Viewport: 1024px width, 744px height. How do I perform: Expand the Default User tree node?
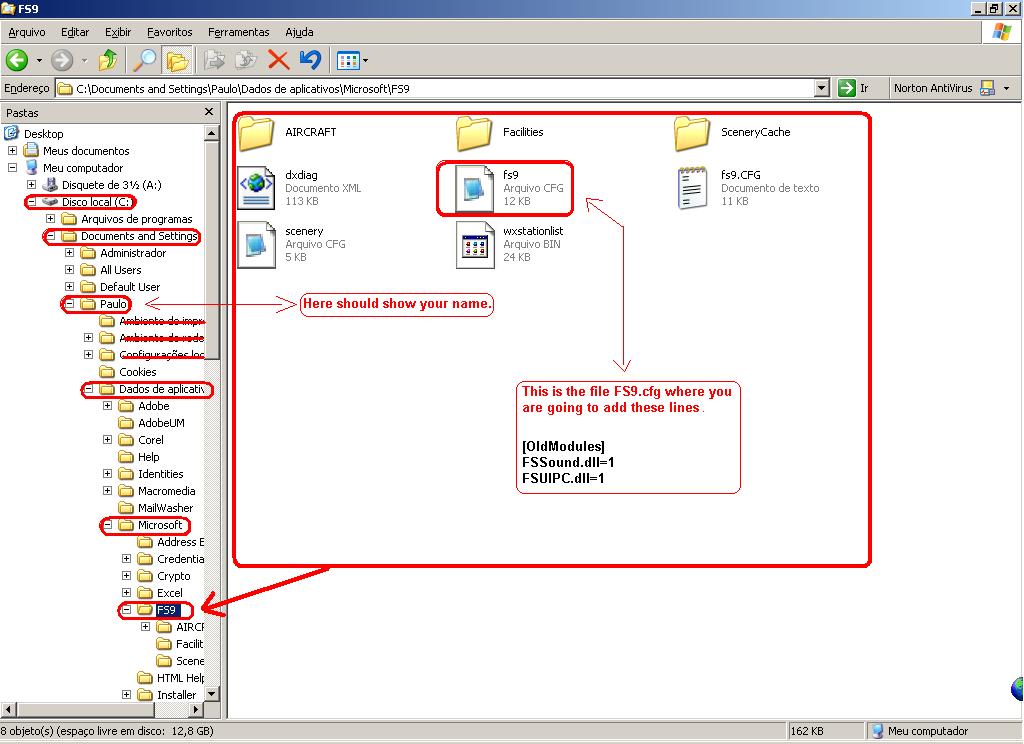69,286
